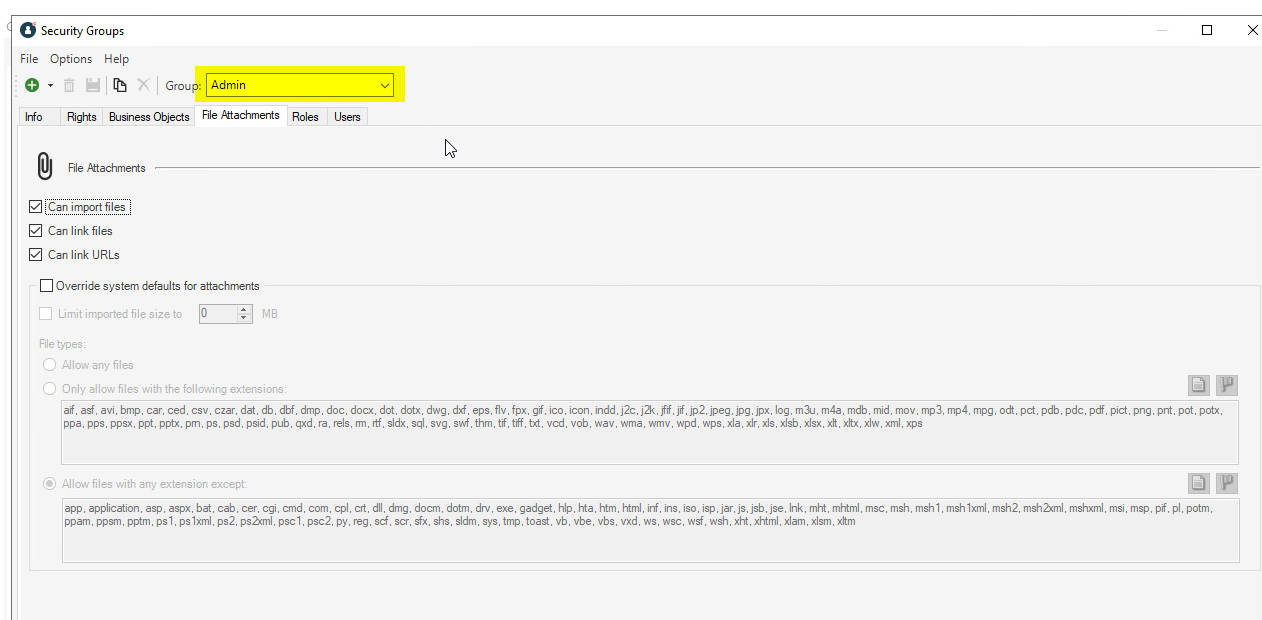This screenshot has height=620, width=1262.
Task: Click the trash delete group icon
Action: 69,86
